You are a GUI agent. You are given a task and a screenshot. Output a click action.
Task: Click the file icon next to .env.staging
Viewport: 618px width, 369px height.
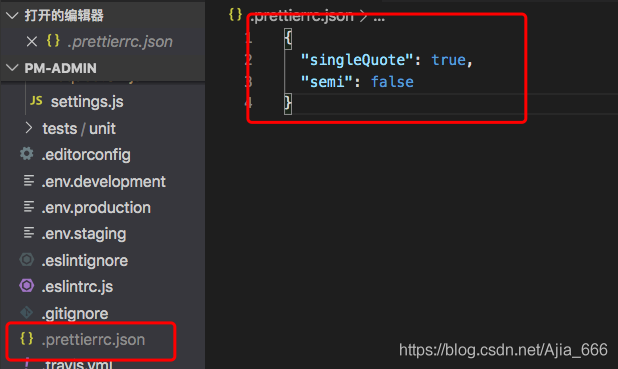pyautogui.click(x=28, y=233)
